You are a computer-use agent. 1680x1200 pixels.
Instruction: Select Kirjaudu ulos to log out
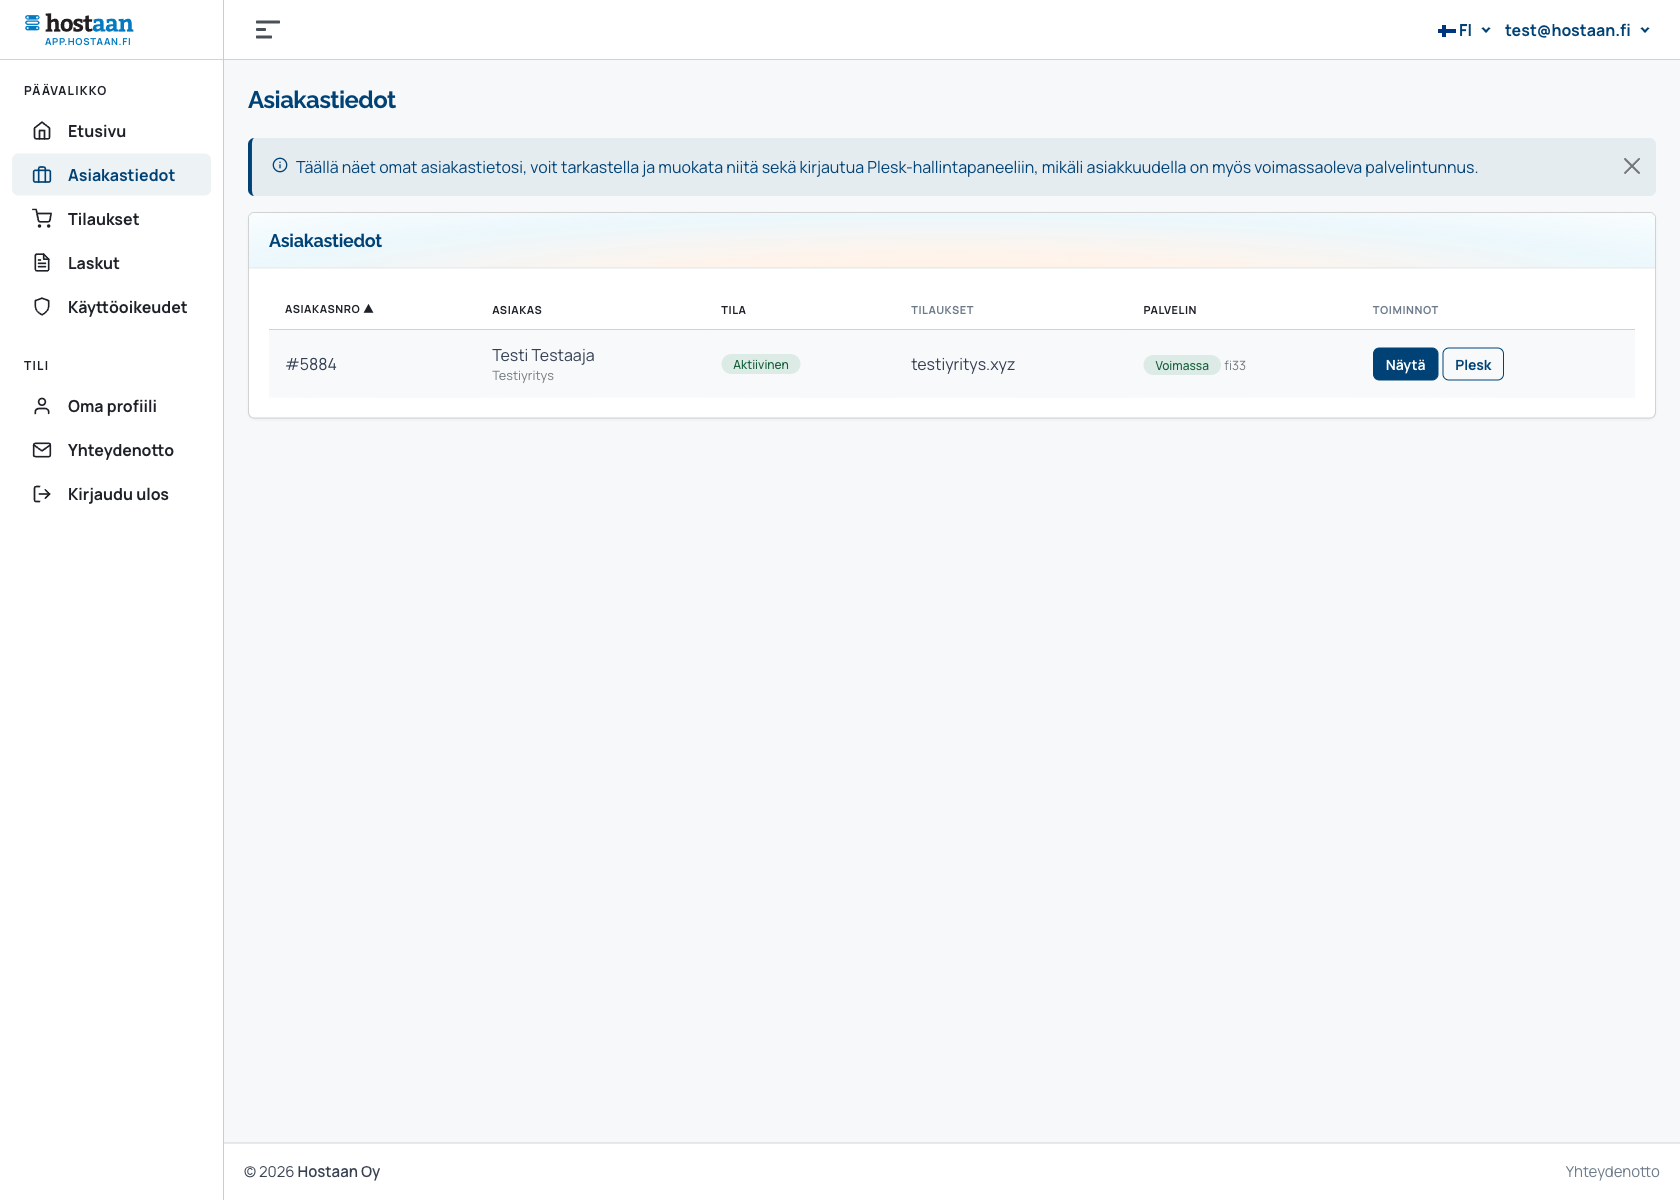111,494
